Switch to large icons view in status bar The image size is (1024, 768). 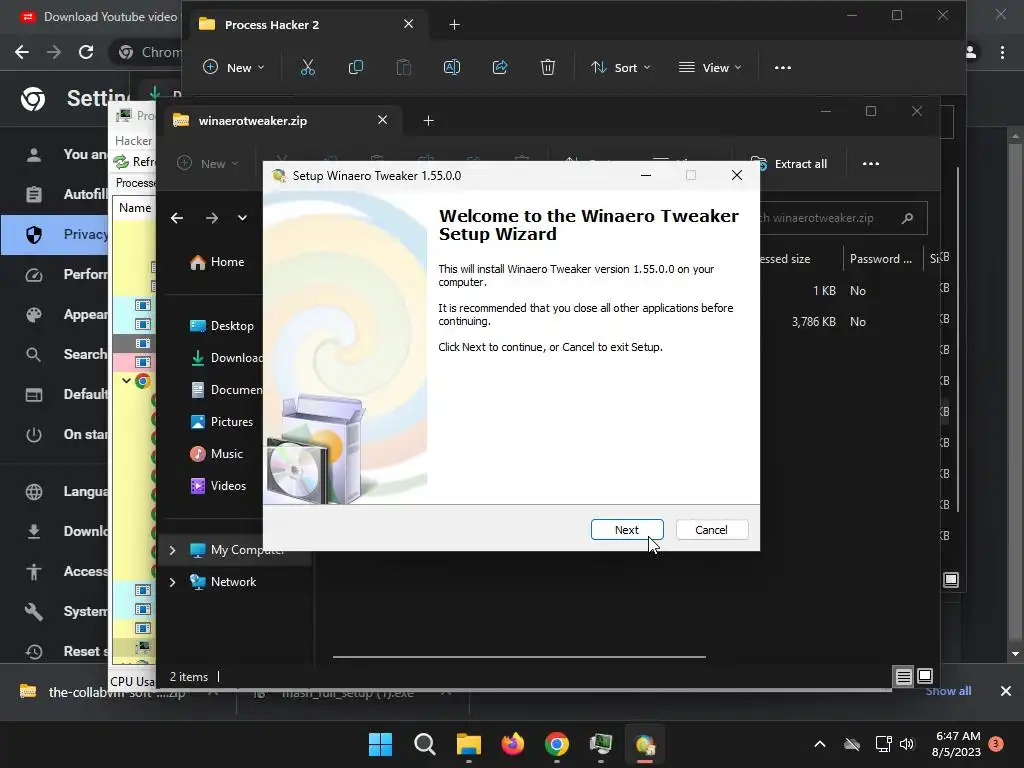coord(925,677)
